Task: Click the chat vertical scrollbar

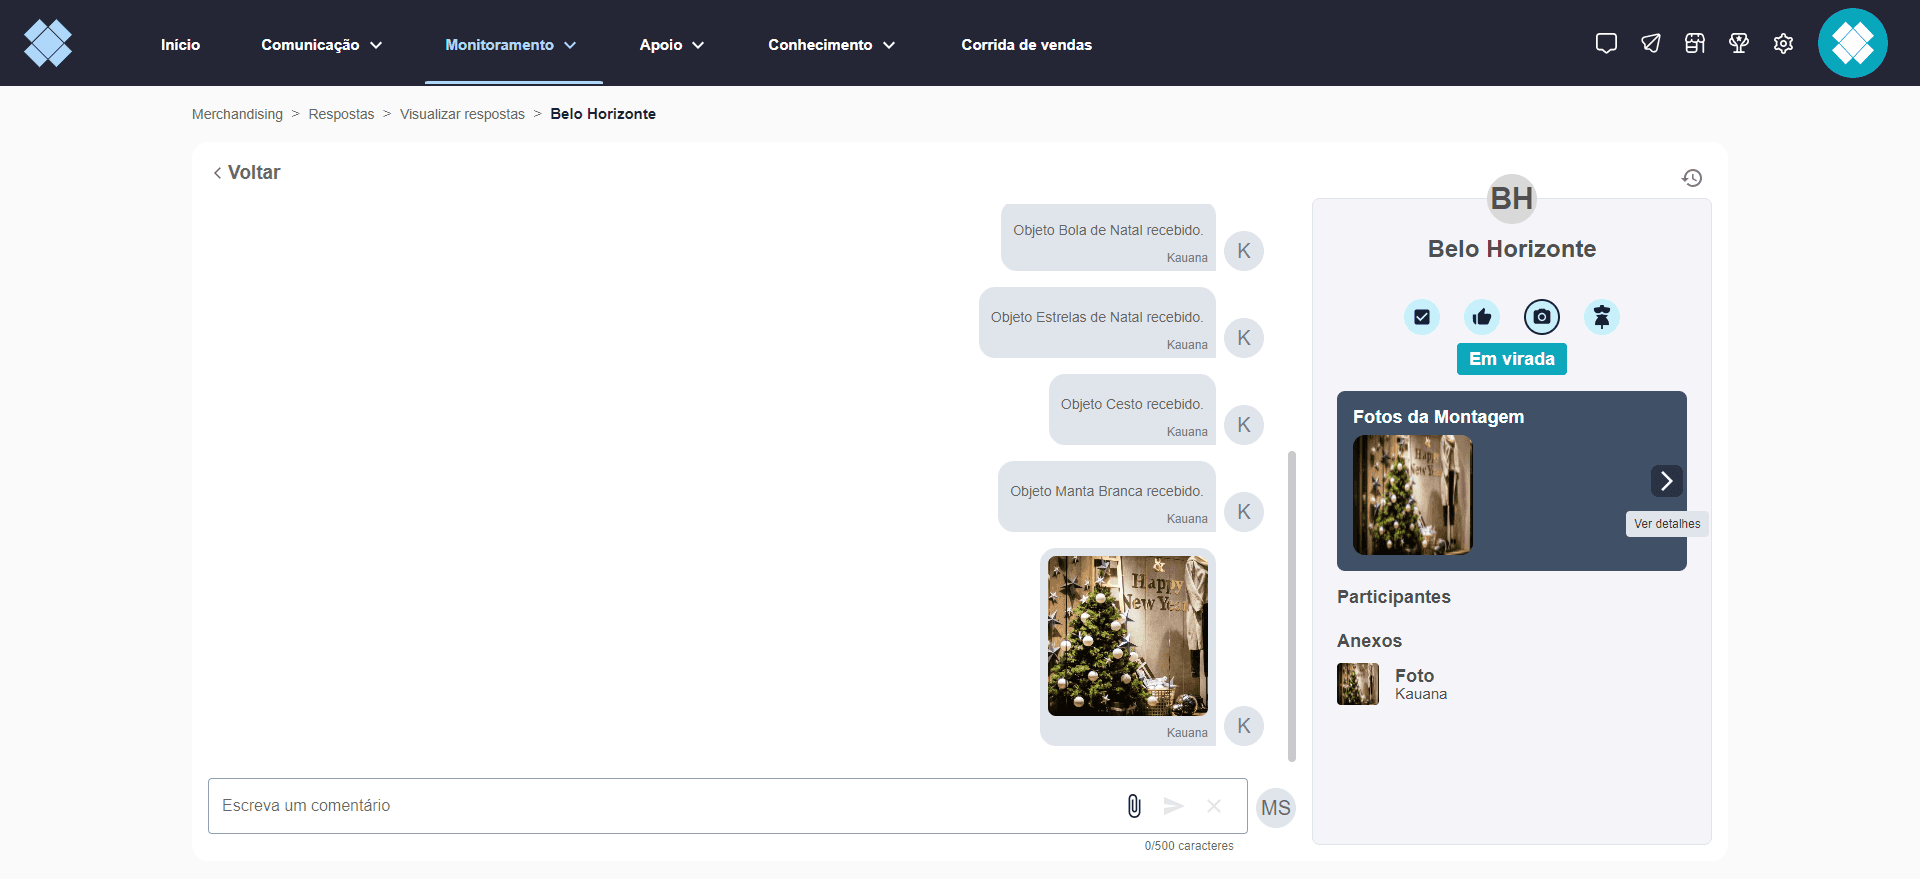Action: pos(1292,606)
